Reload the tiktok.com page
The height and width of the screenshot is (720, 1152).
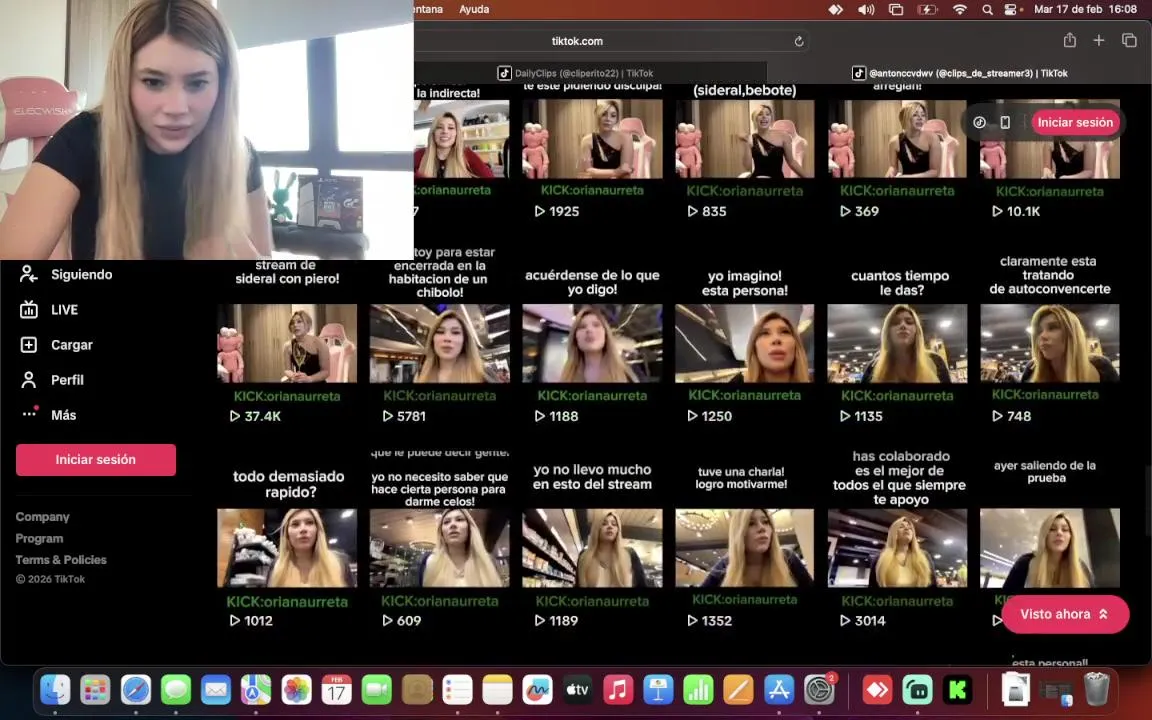coord(799,41)
